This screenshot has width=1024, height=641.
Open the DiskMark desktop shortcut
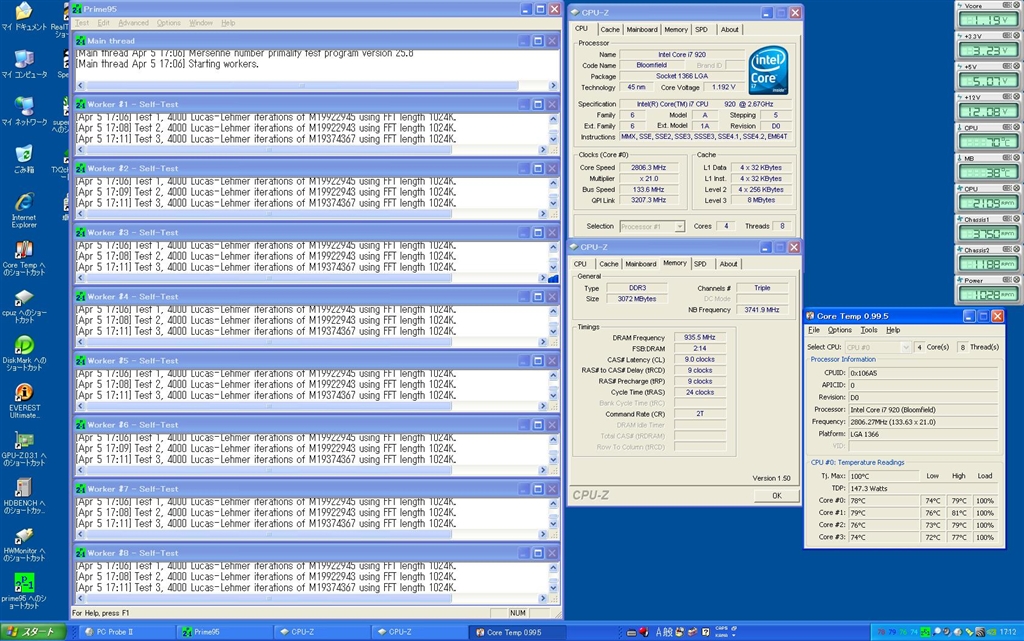23,345
